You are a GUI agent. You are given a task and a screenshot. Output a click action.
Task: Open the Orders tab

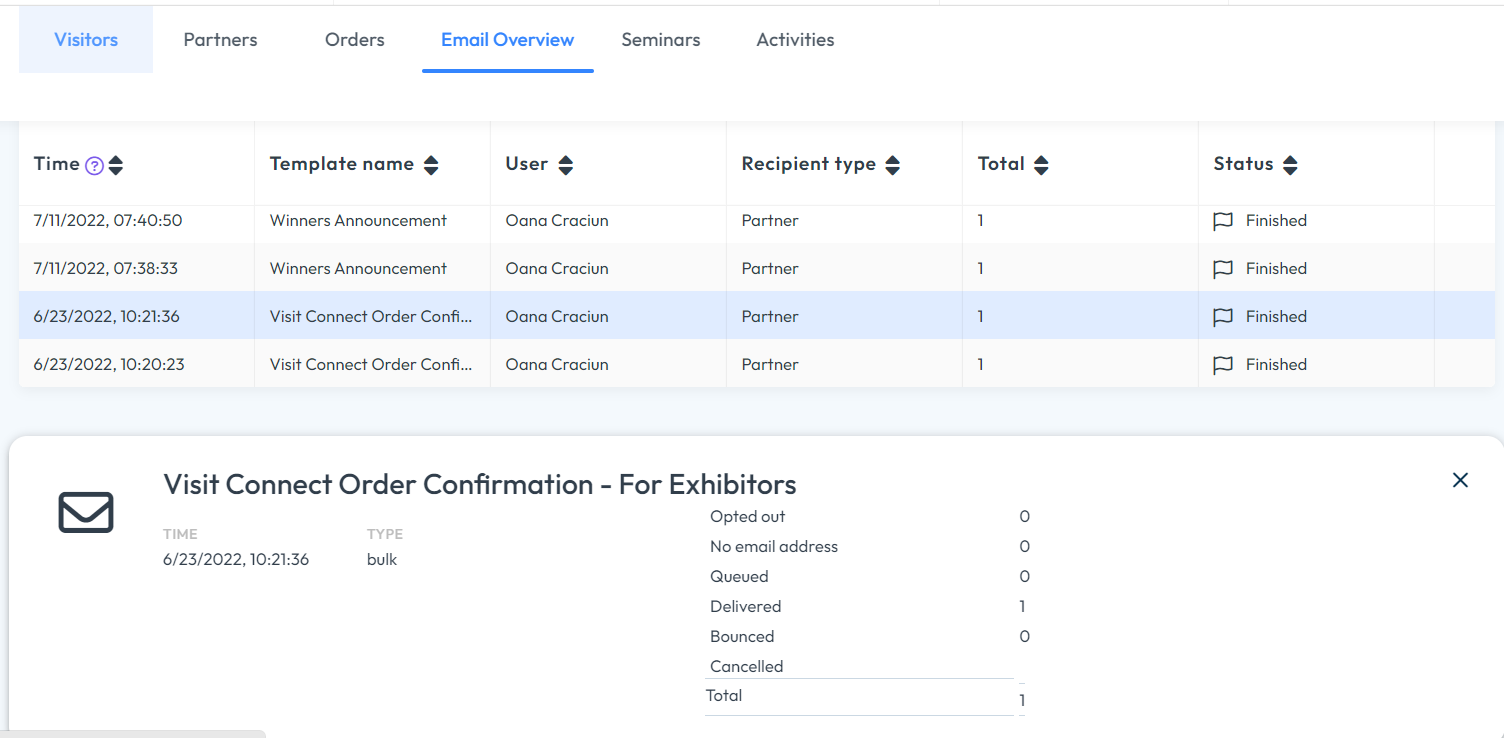tap(354, 39)
